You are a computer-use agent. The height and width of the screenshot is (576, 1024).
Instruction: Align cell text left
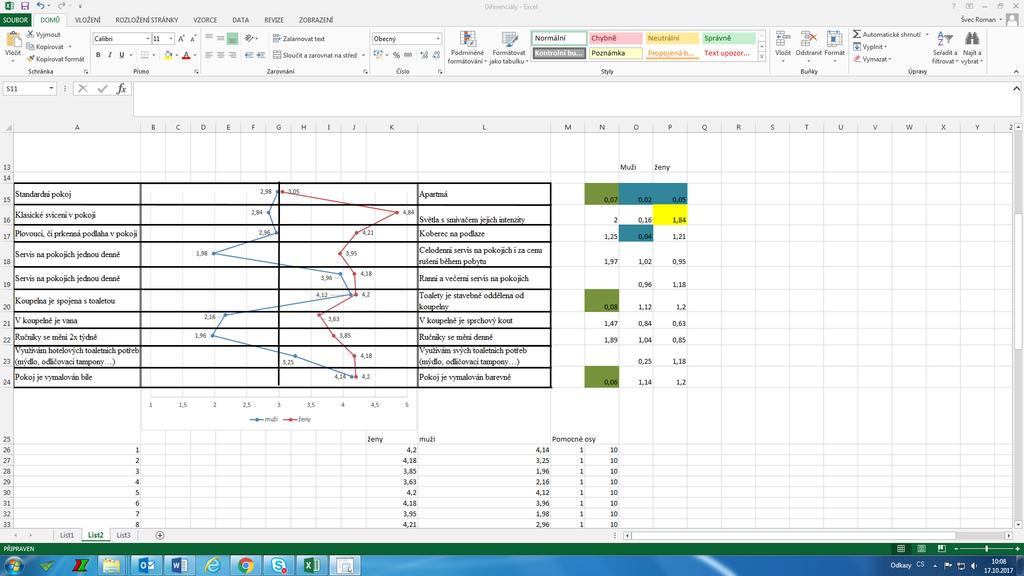click(x=209, y=56)
